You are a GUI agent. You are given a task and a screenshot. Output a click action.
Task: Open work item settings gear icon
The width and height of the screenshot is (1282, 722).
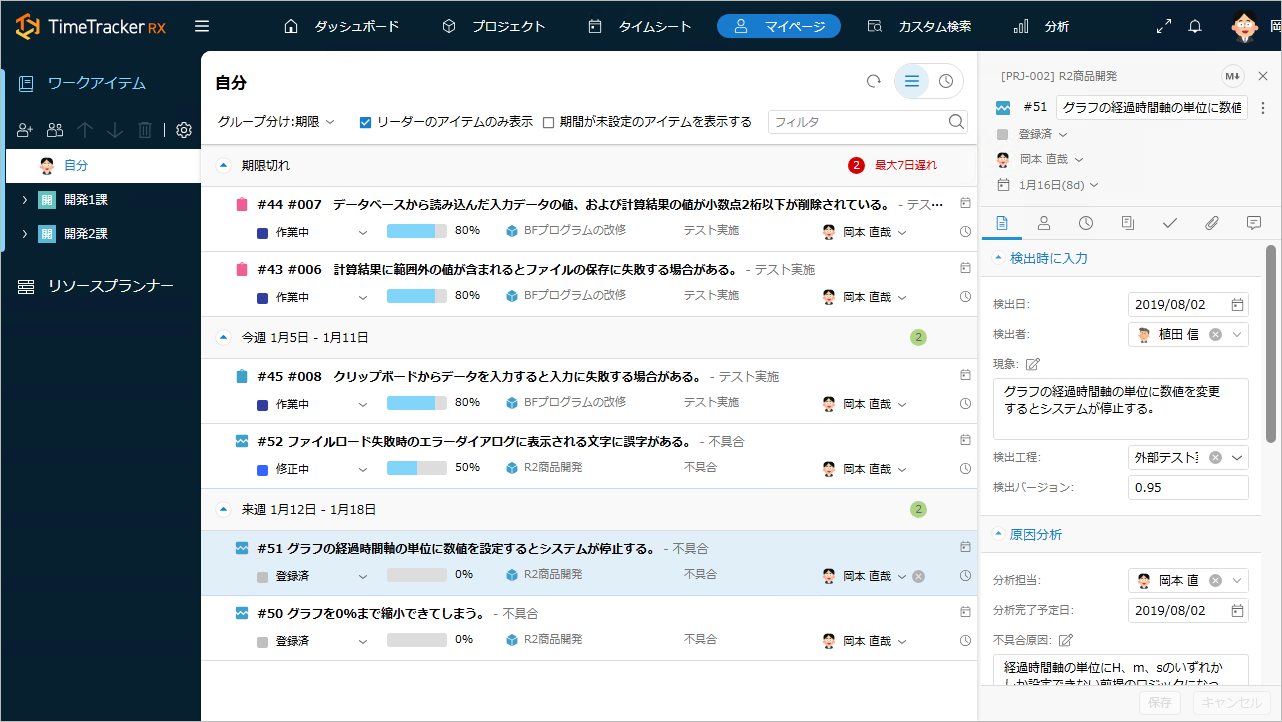[184, 130]
